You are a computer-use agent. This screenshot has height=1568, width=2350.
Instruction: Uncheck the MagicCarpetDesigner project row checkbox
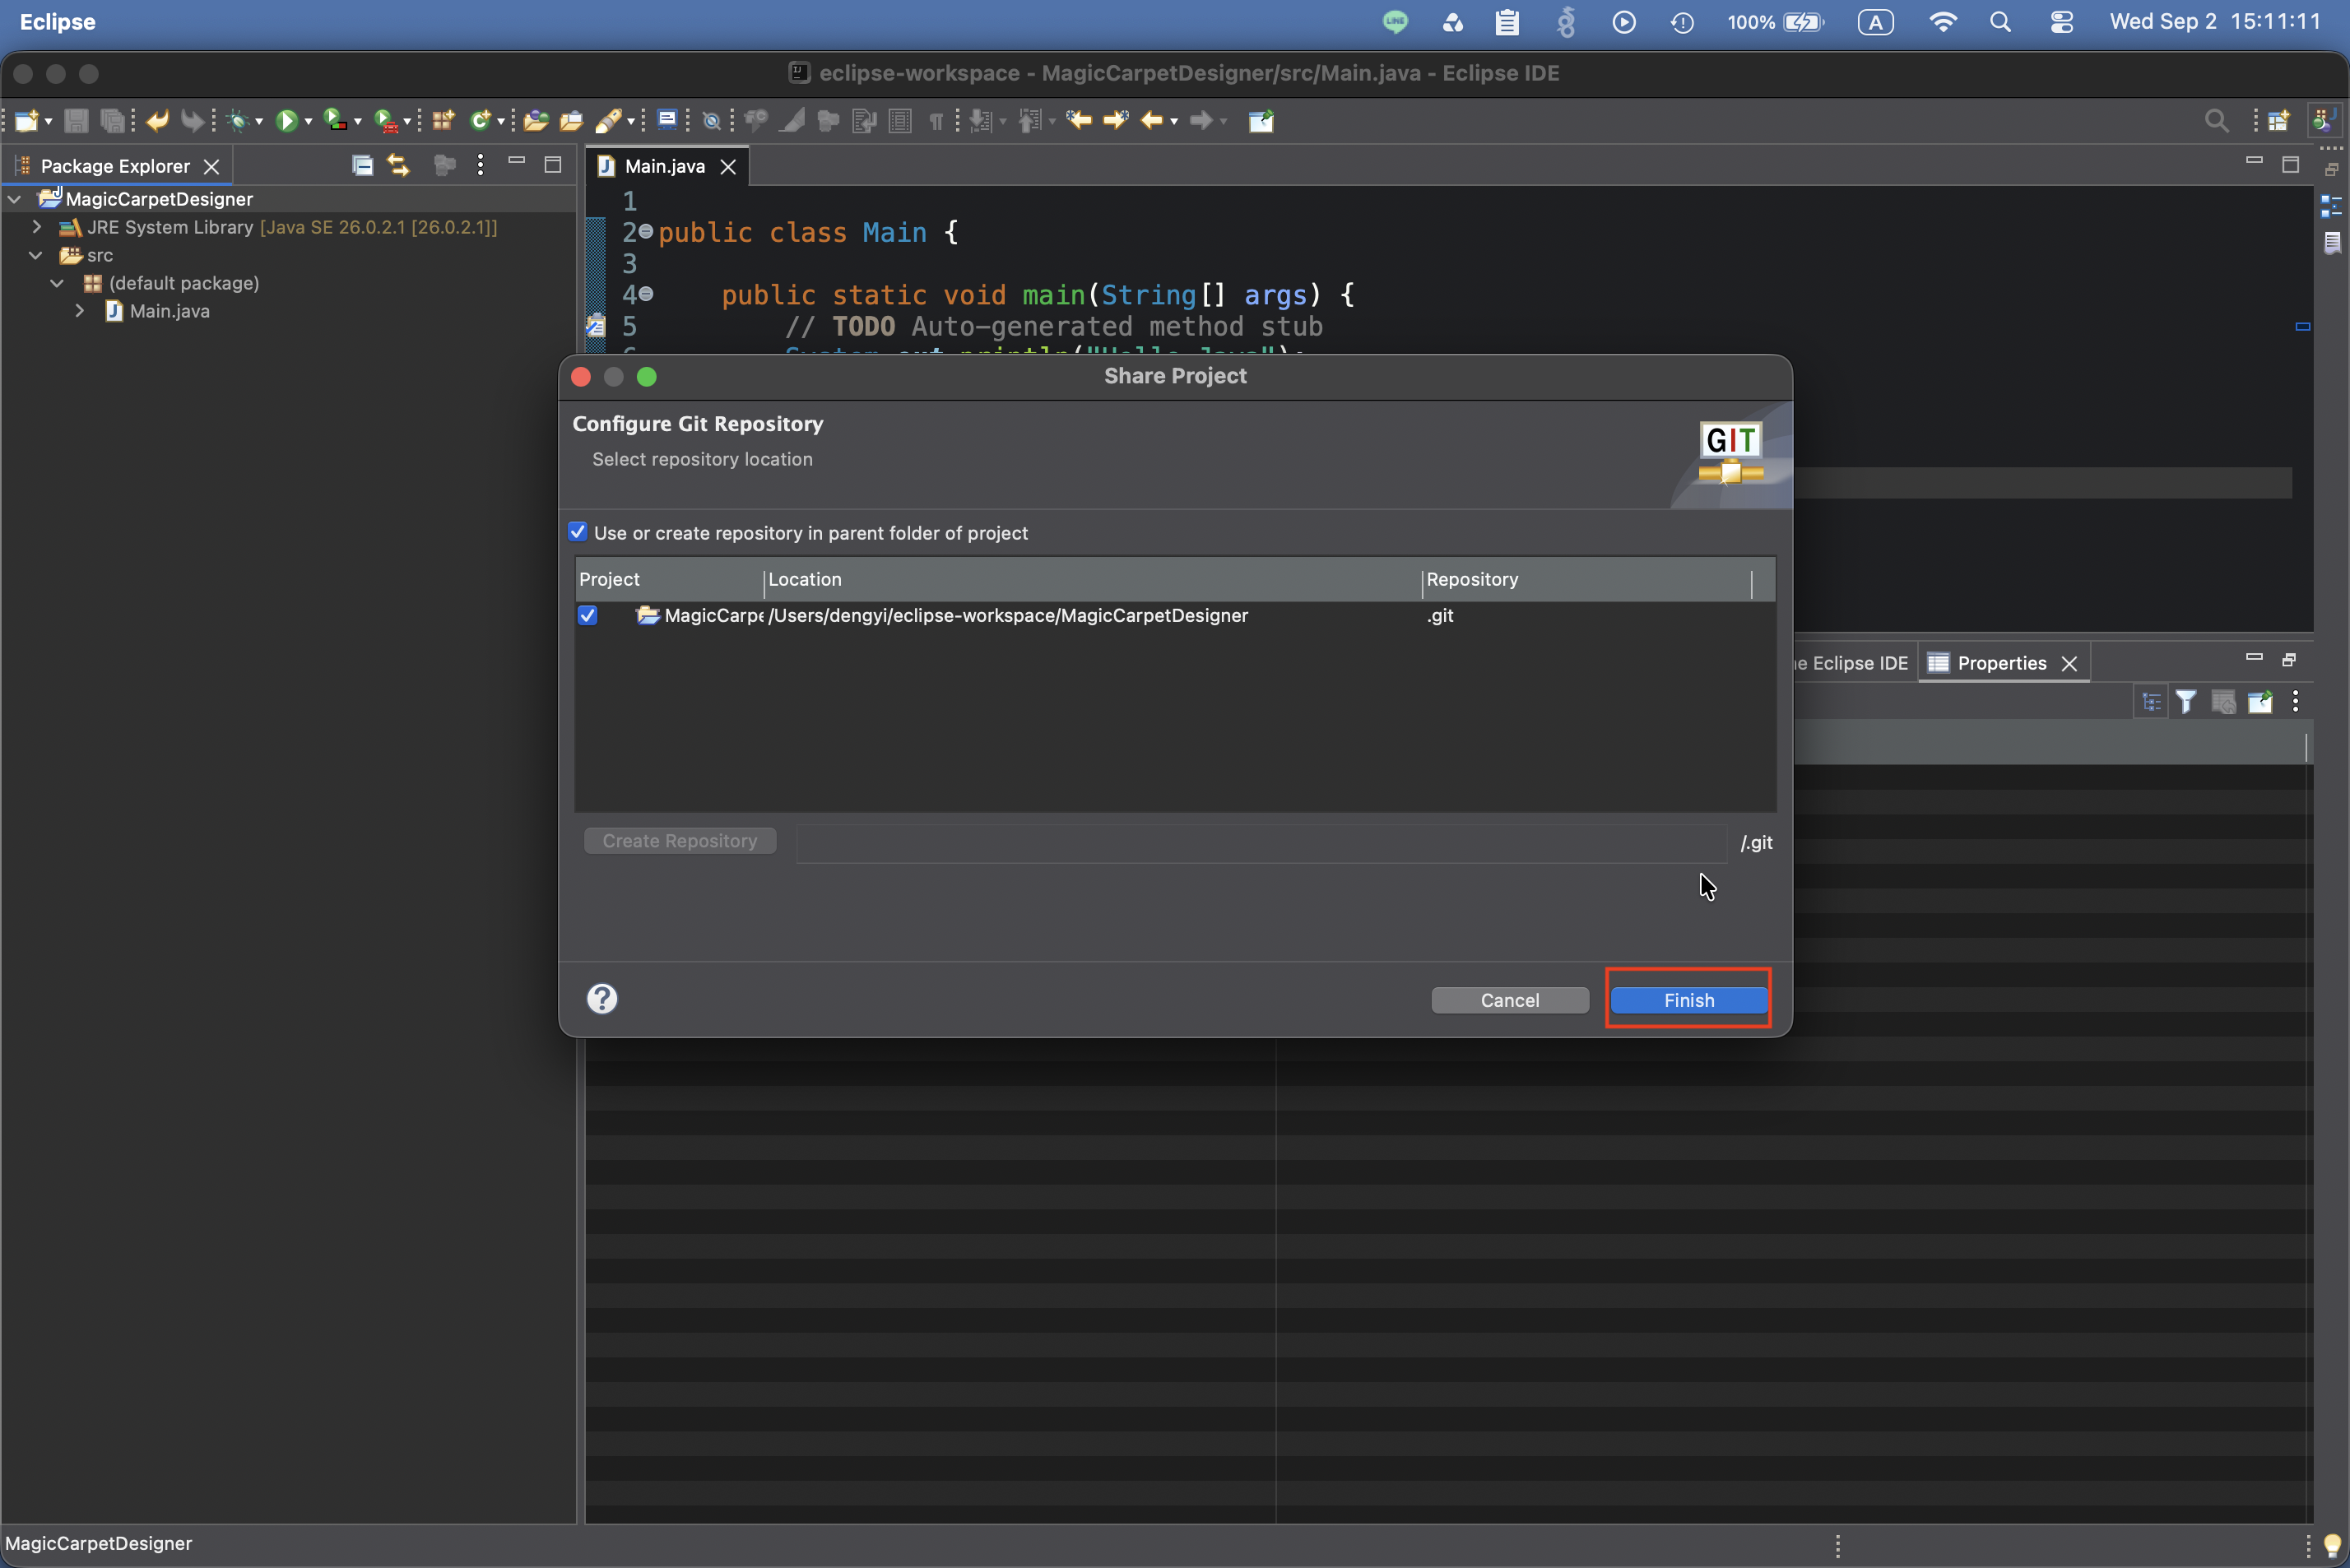588,615
